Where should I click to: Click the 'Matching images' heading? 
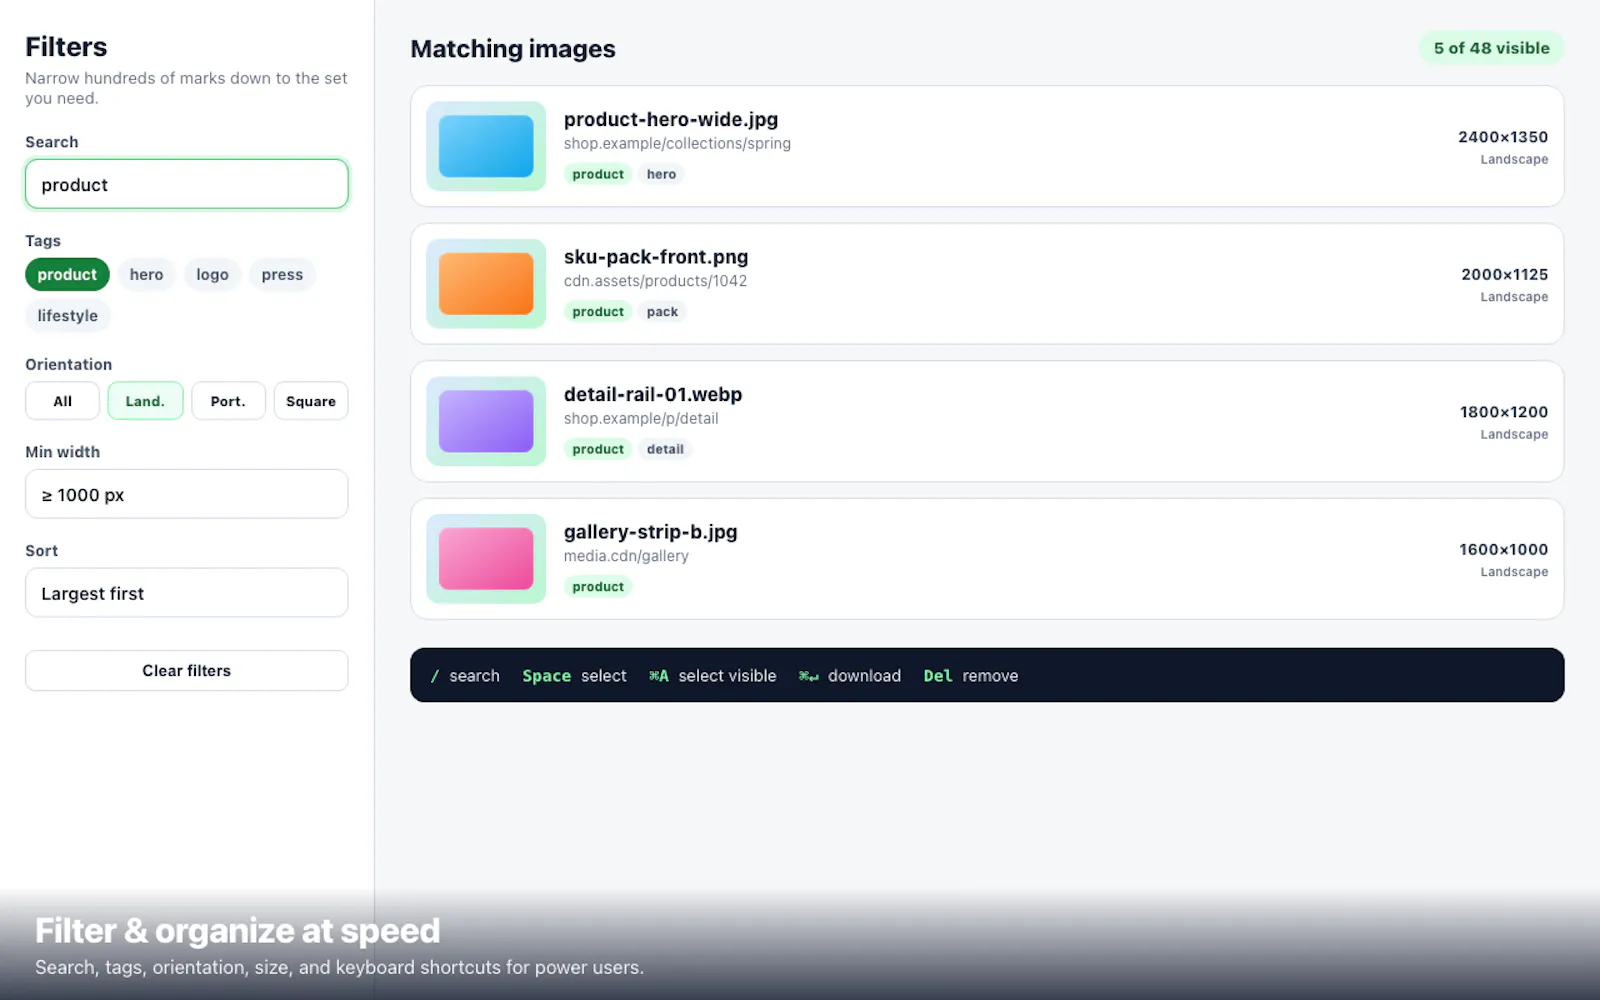point(513,49)
